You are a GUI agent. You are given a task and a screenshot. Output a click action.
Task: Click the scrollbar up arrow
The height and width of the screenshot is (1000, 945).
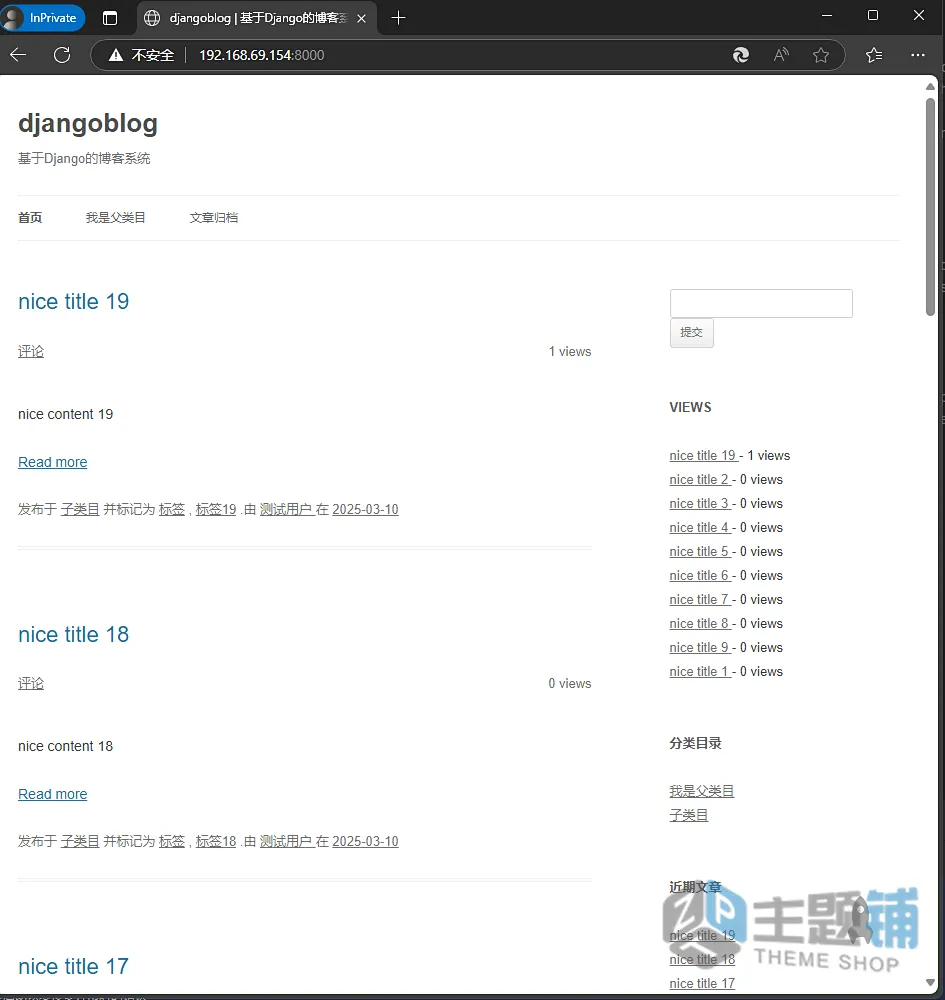point(930,86)
